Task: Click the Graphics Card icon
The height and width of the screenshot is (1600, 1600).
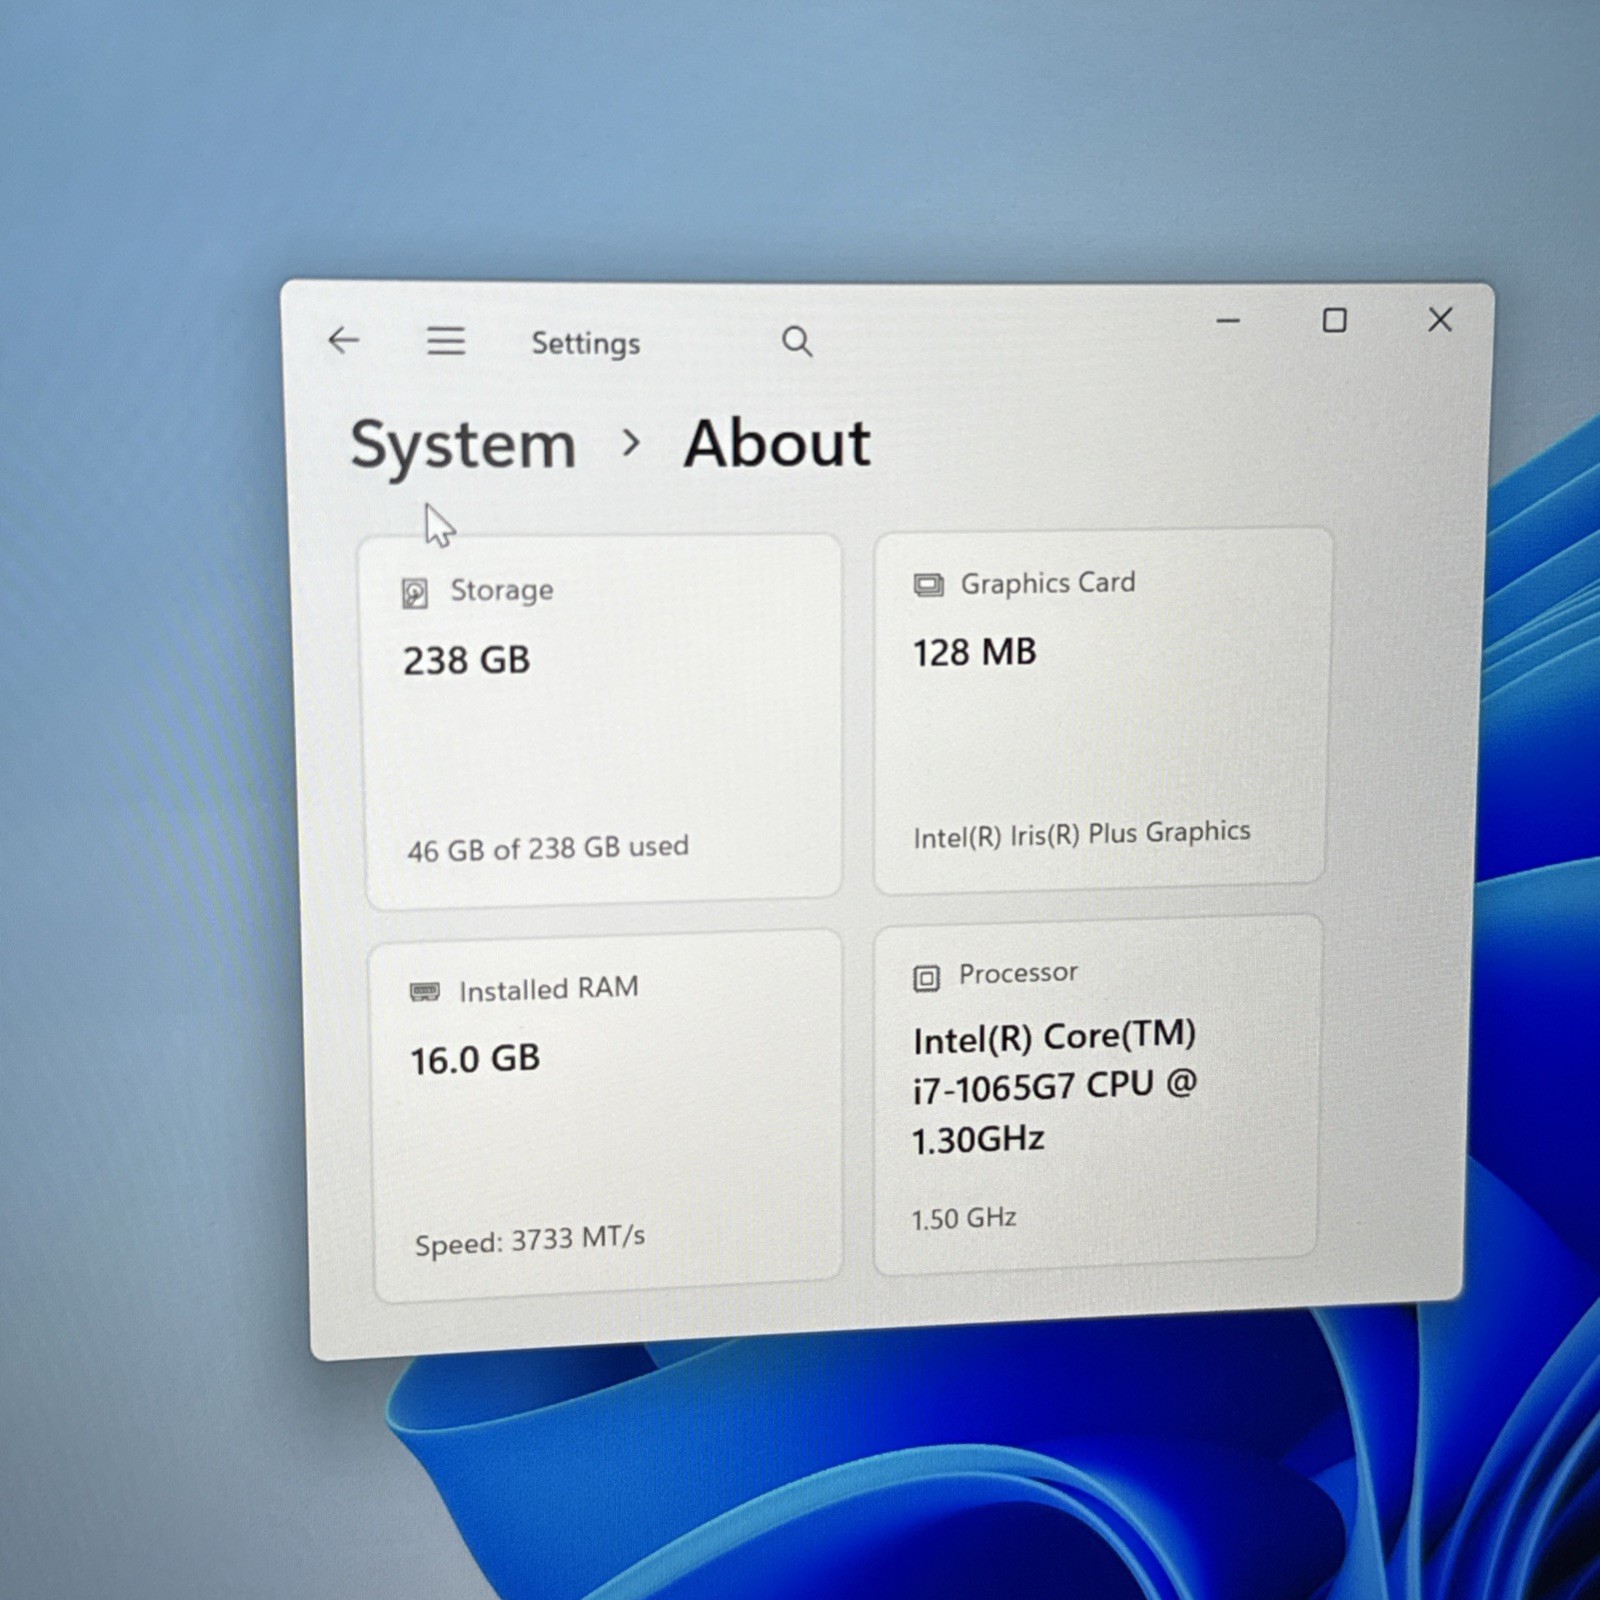Action: [928, 585]
